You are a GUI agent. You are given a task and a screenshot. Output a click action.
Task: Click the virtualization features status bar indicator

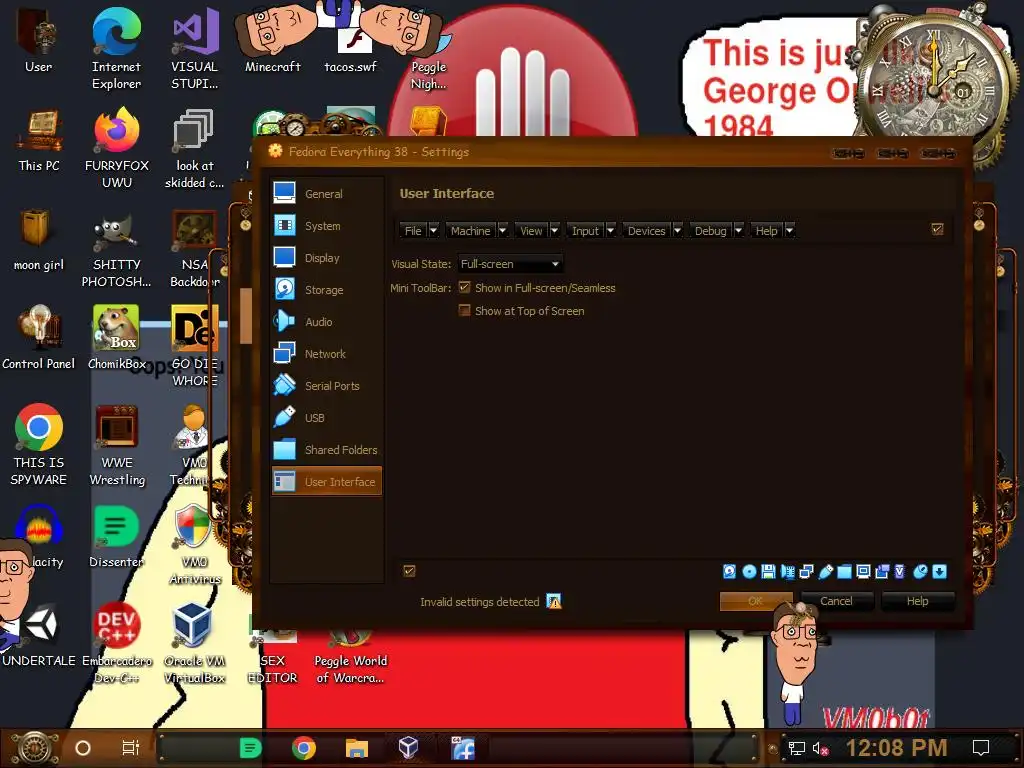click(x=900, y=572)
